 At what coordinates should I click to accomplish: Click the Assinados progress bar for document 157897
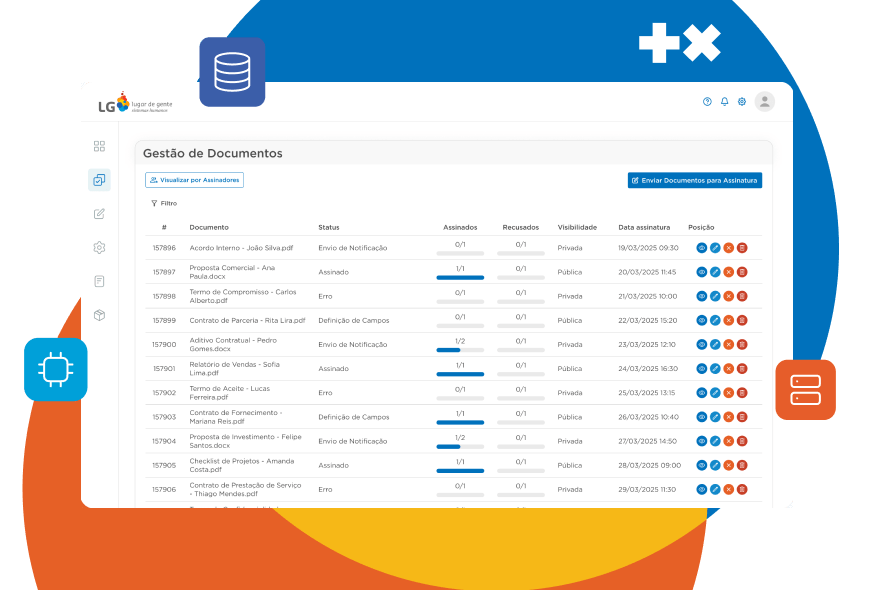(460, 277)
